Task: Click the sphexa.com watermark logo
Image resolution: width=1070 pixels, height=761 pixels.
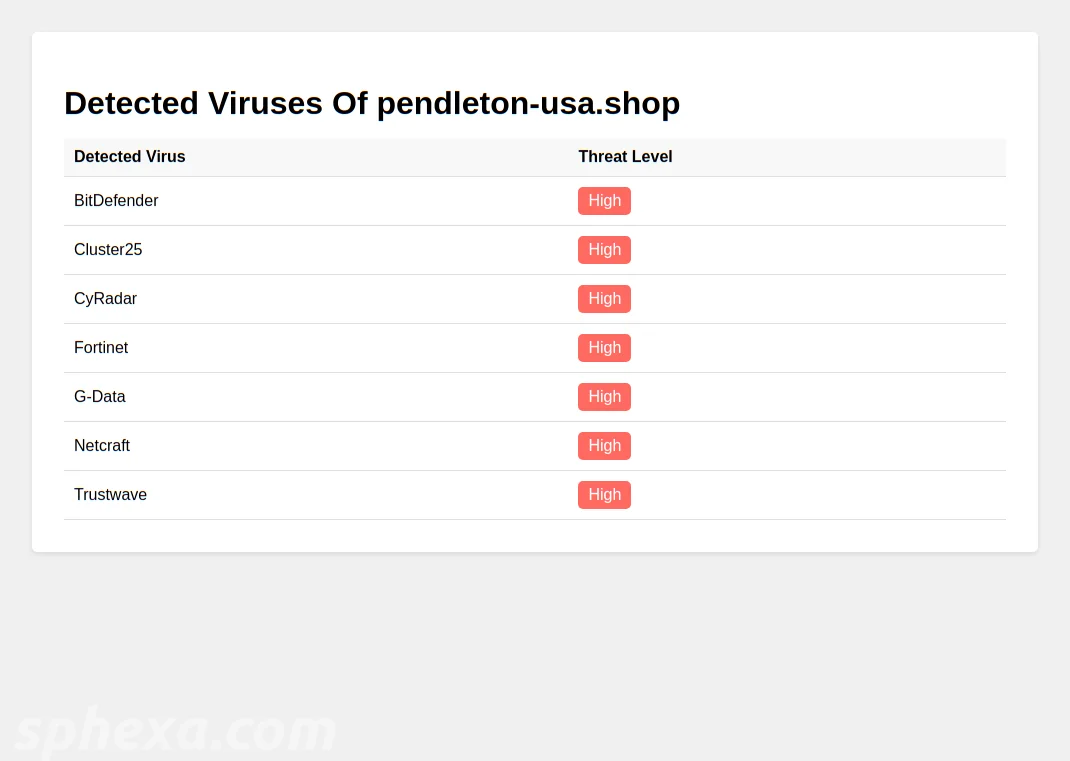Action: pyautogui.click(x=175, y=731)
